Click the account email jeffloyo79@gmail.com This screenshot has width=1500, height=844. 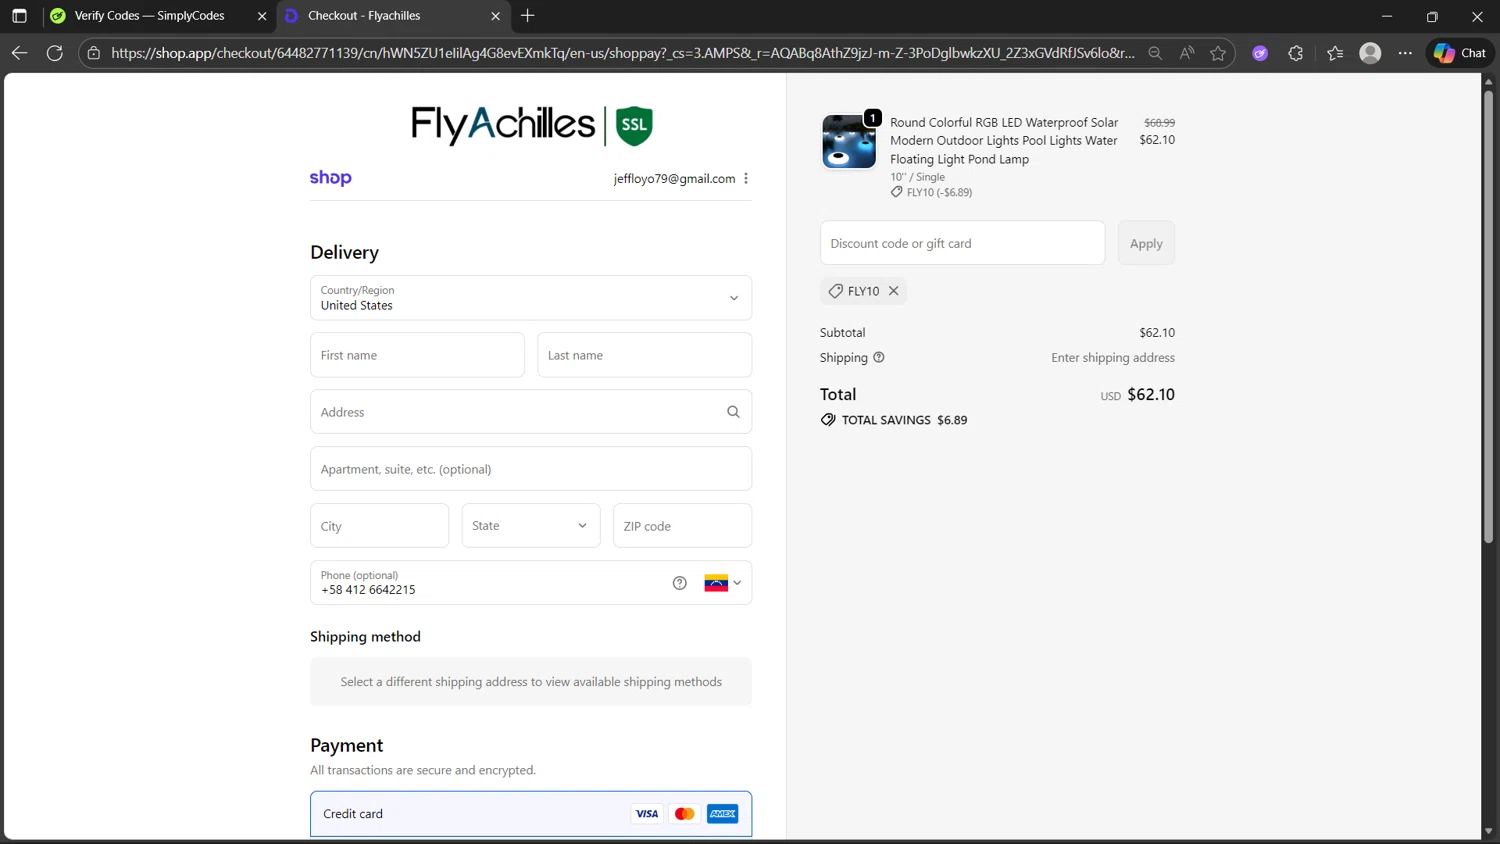click(x=674, y=178)
